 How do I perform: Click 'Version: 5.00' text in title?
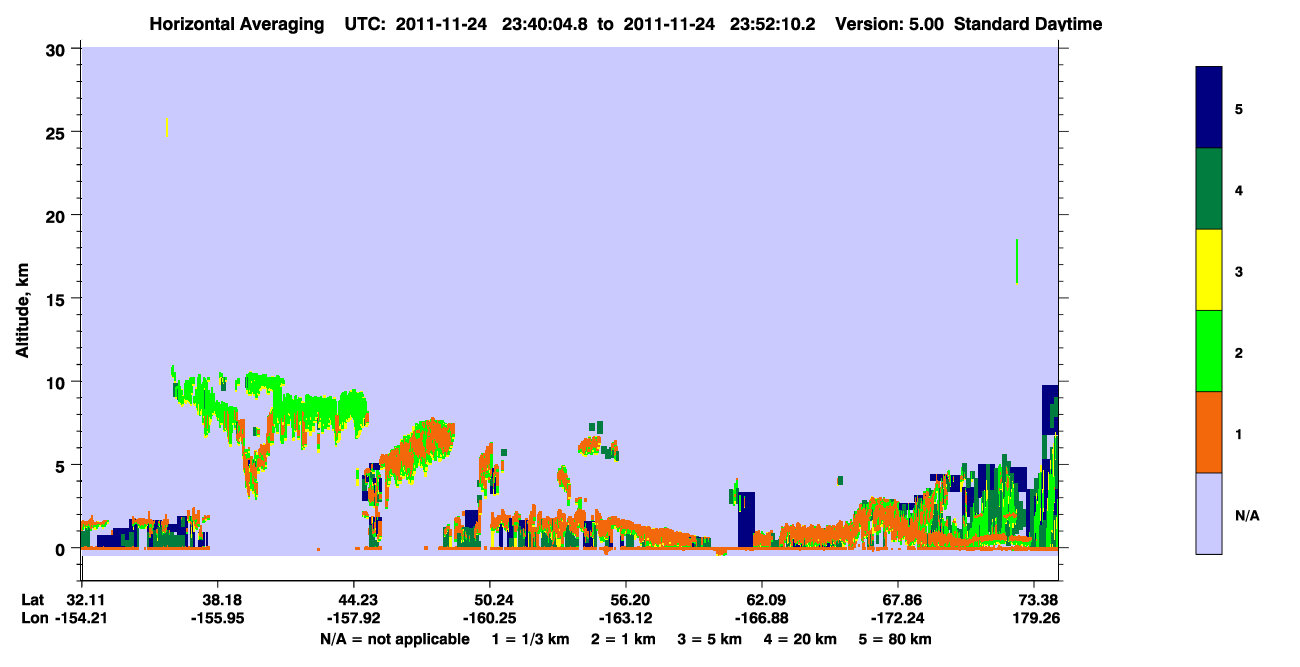(892, 24)
